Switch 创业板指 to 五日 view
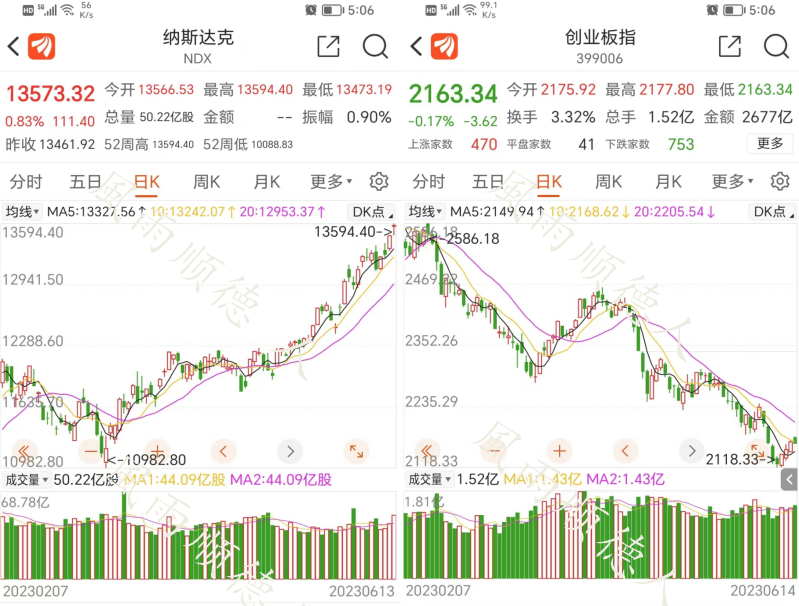This screenshot has width=799, height=606. [x=488, y=181]
